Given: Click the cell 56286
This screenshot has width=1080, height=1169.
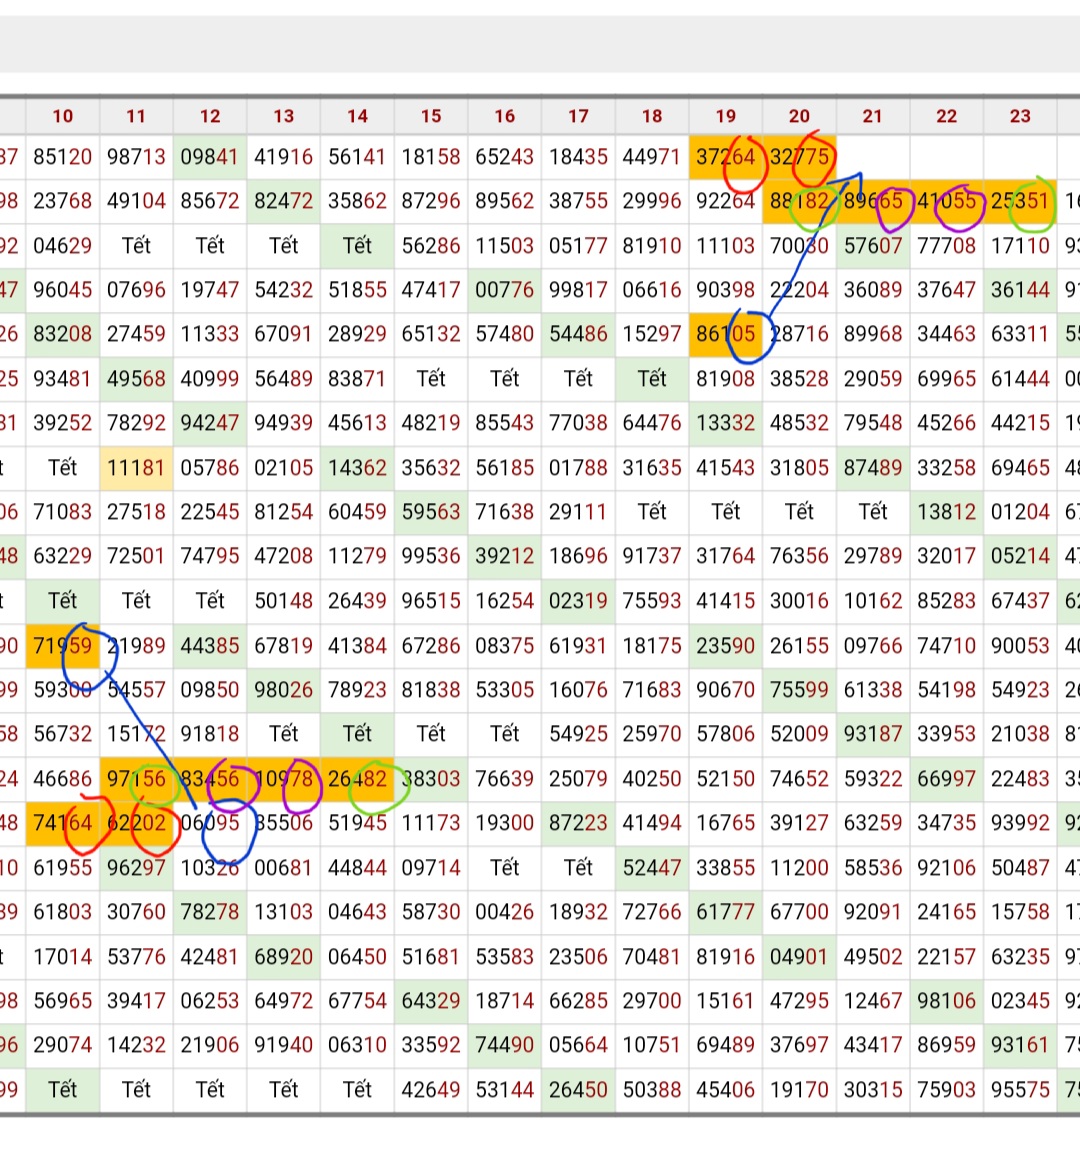Looking at the screenshot, I should click(431, 246).
